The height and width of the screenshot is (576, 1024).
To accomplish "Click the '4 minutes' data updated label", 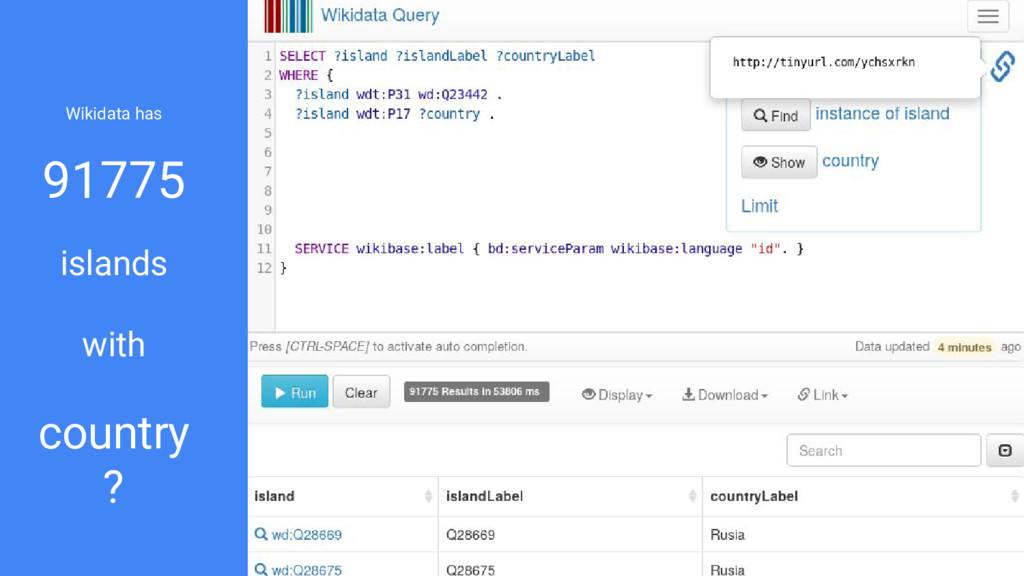I will [965, 347].
